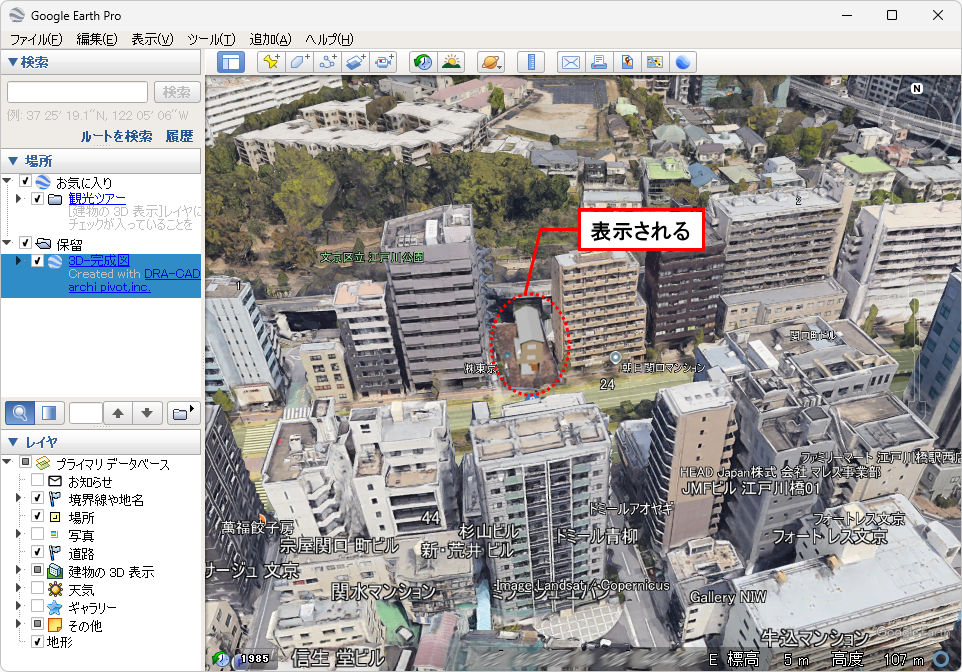This screenshot has width=962, height=672.
Task: Click the 検索 button
Action: (x=177, y=92)
